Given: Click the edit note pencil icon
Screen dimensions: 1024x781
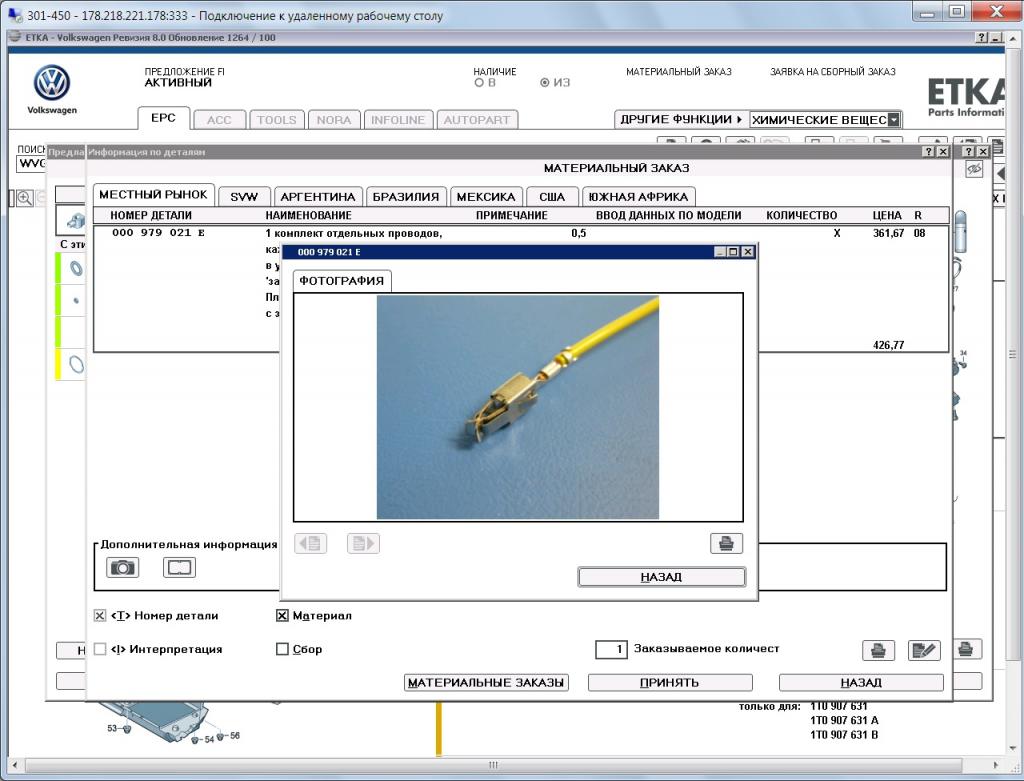Looking at the screenshot, I should click(924, 650).
